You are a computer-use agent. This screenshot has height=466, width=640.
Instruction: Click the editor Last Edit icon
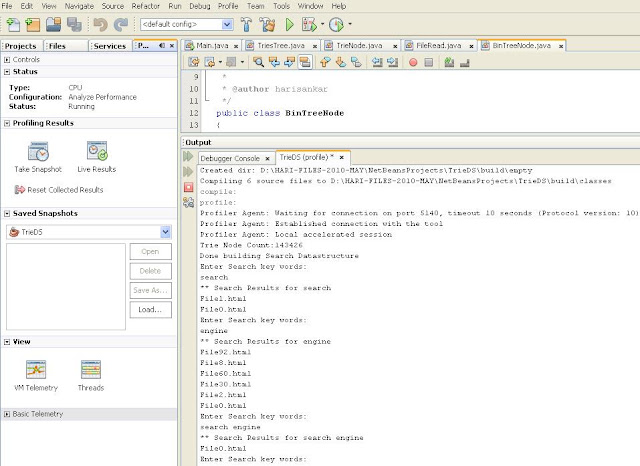193,62
